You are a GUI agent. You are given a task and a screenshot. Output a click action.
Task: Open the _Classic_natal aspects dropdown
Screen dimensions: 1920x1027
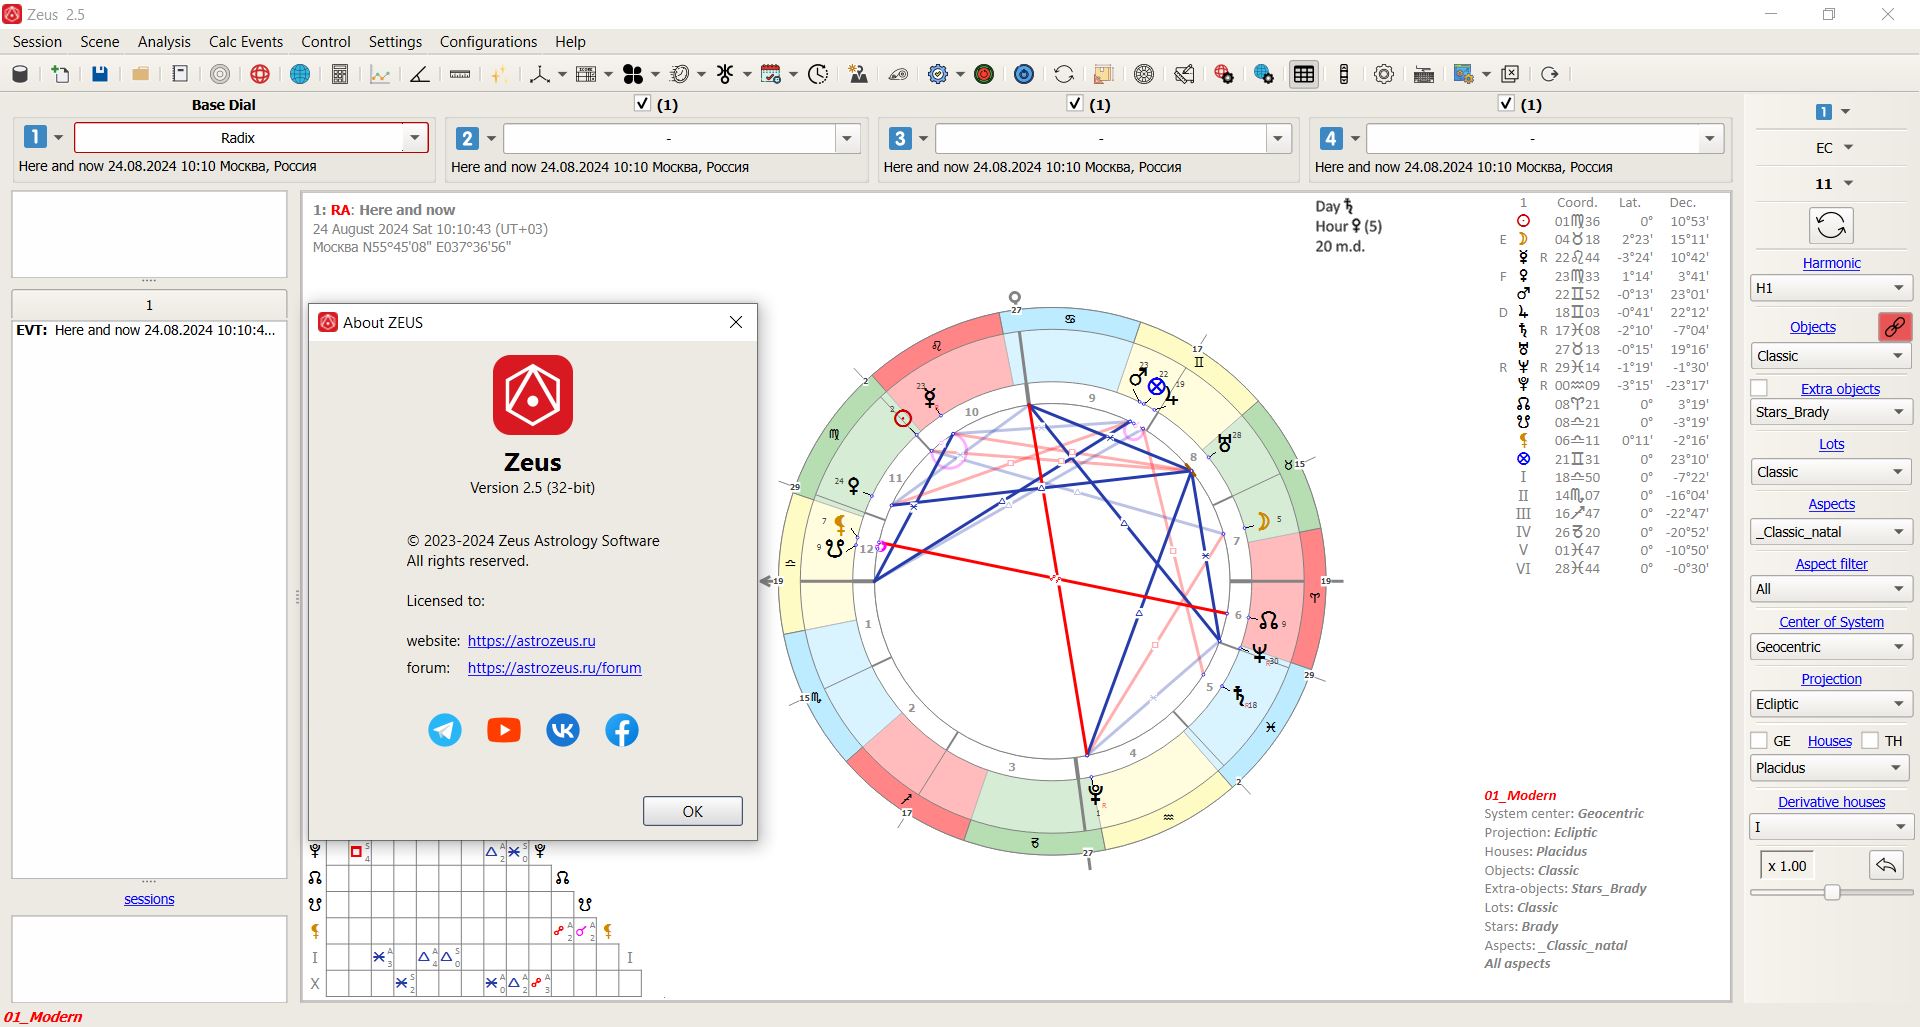point(1830,532)
